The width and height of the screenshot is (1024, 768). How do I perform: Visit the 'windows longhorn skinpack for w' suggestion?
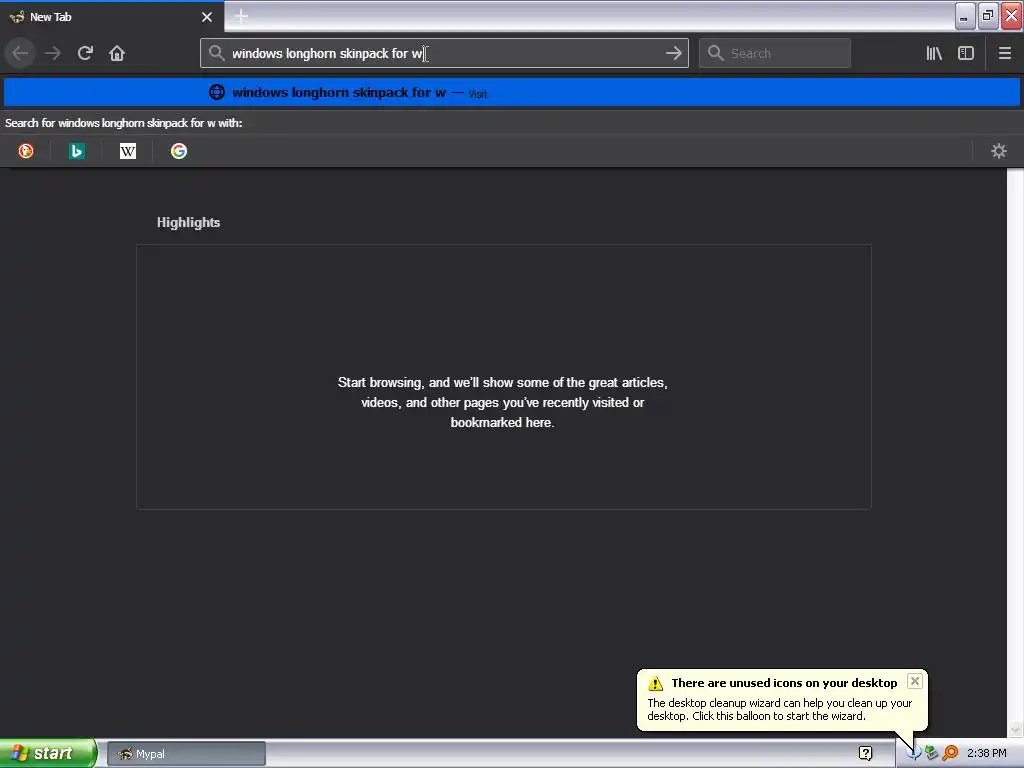pos(511,92)
